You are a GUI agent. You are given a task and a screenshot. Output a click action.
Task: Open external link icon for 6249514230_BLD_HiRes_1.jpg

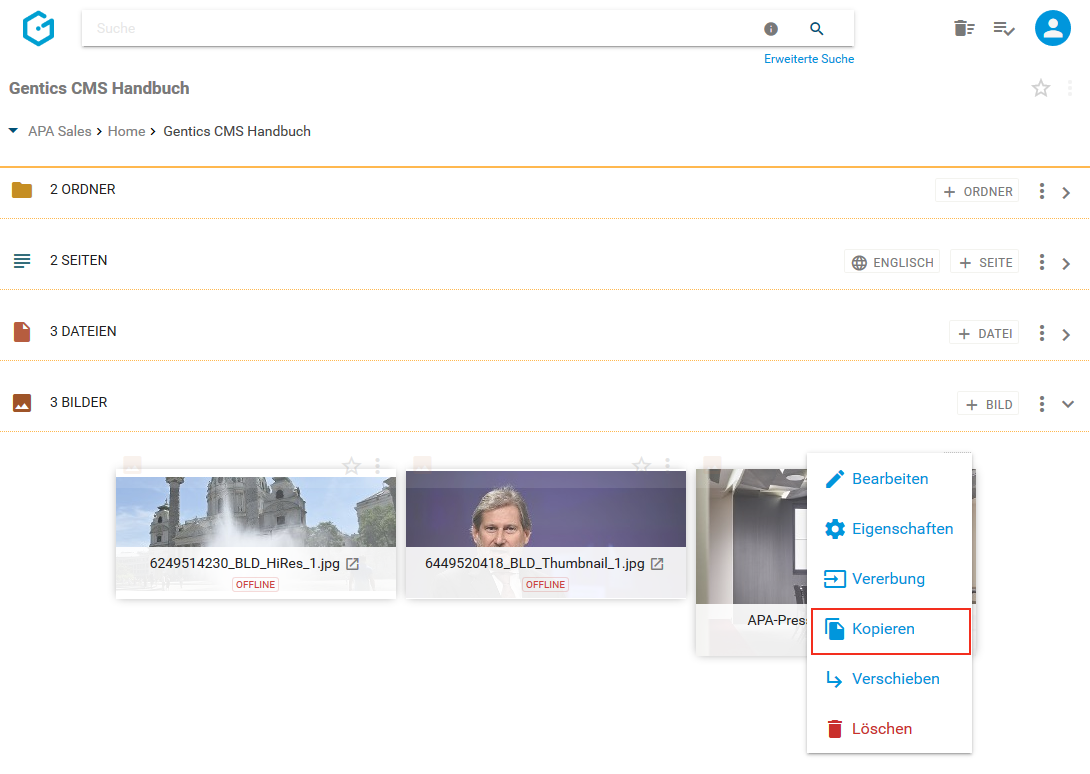click(x=352, y=564)
